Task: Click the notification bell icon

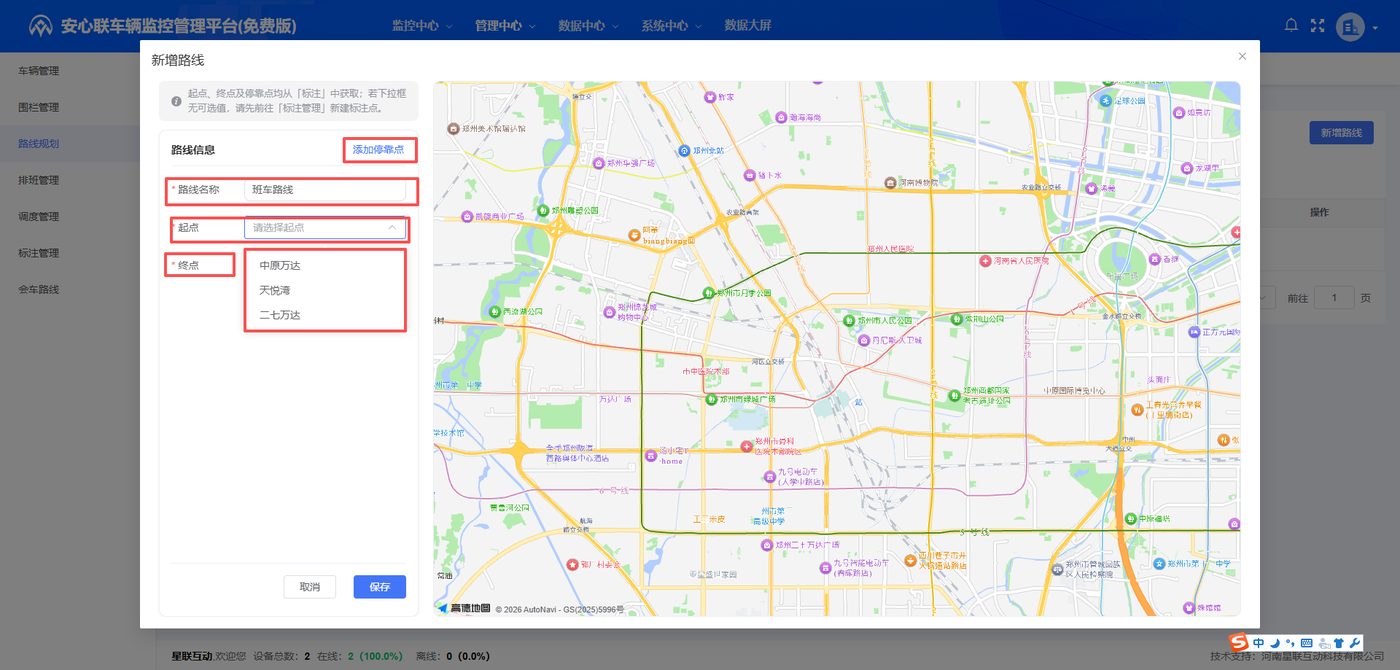Action: 1291,25
